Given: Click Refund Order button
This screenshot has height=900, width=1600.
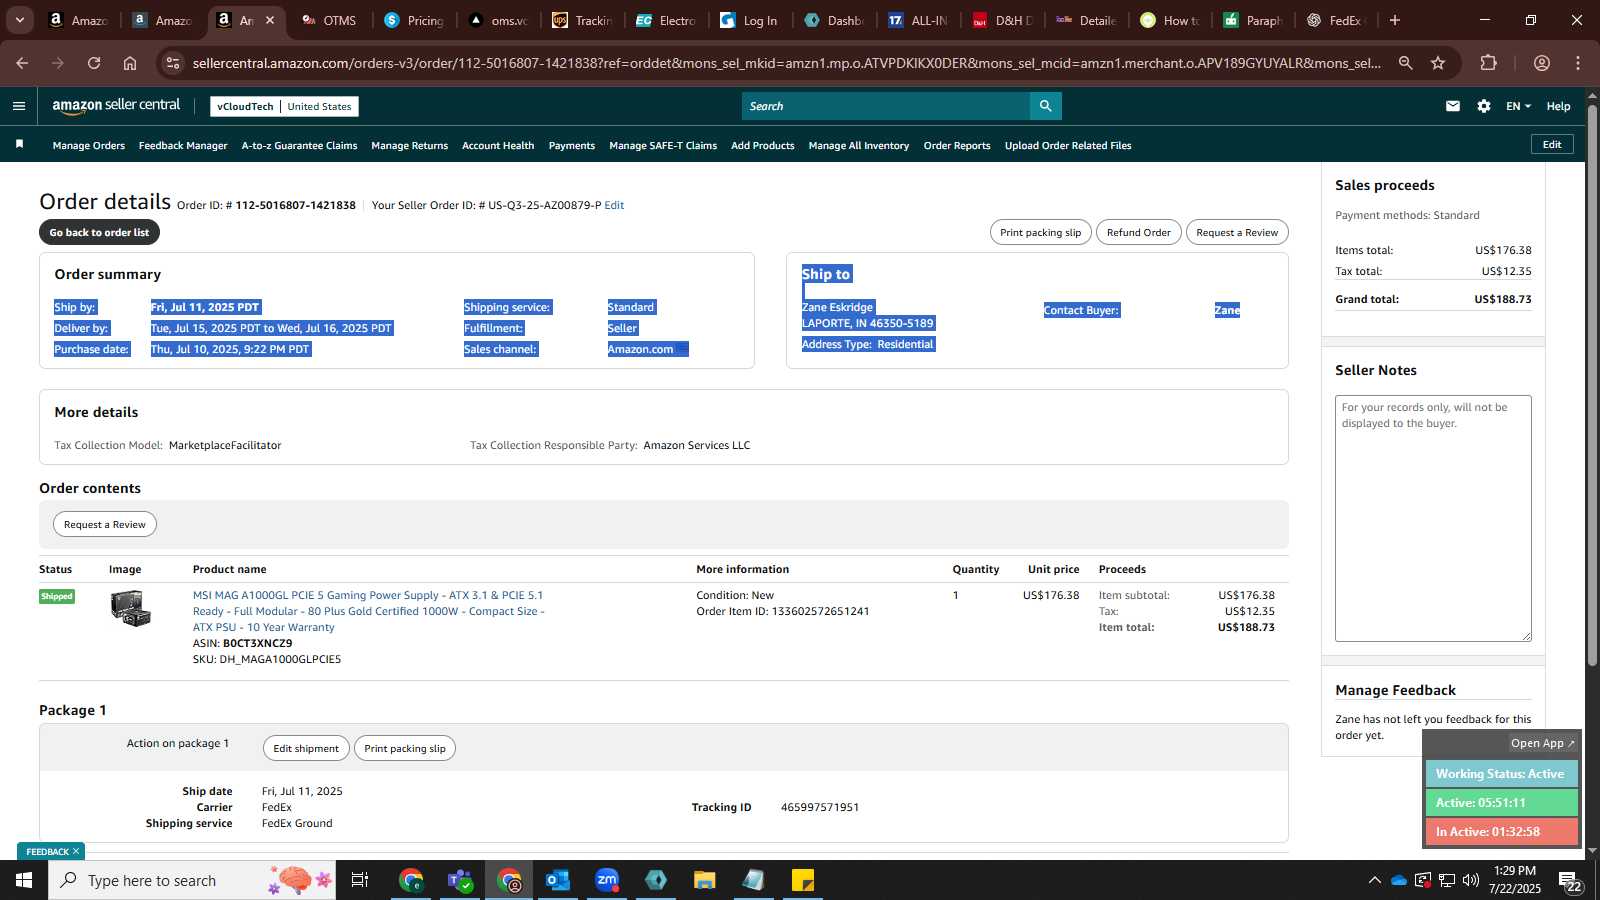Looking at the screenshot, I should coord(1138,232).
